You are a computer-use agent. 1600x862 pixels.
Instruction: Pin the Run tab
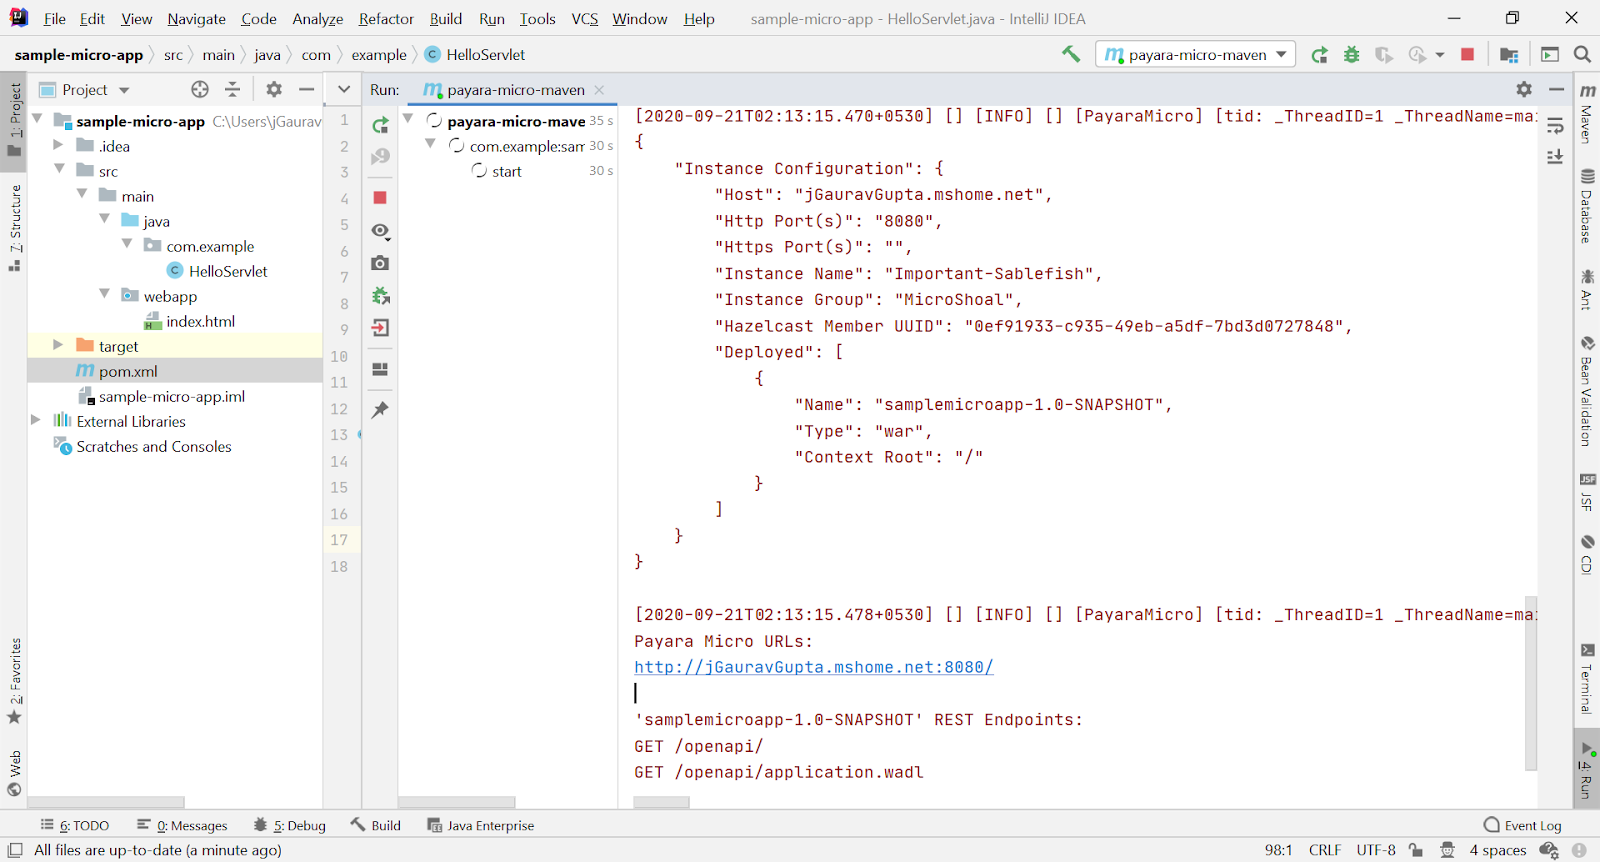380,410
